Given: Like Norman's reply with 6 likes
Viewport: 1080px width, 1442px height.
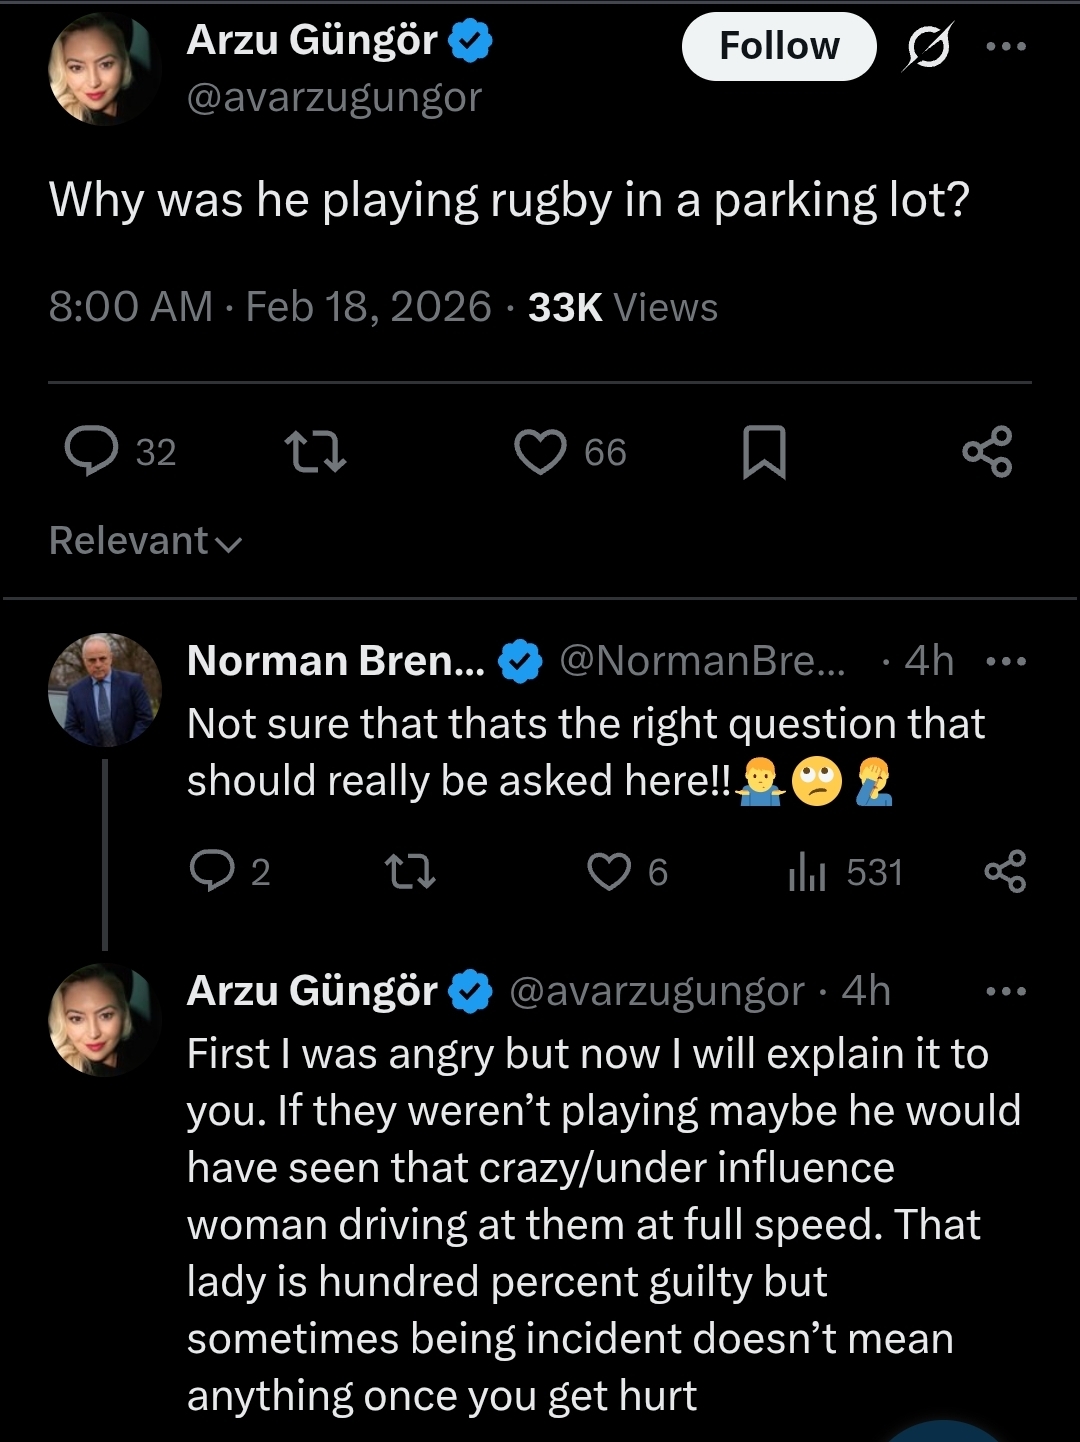Looking at the screenshot, I should (x=609, y=871).
